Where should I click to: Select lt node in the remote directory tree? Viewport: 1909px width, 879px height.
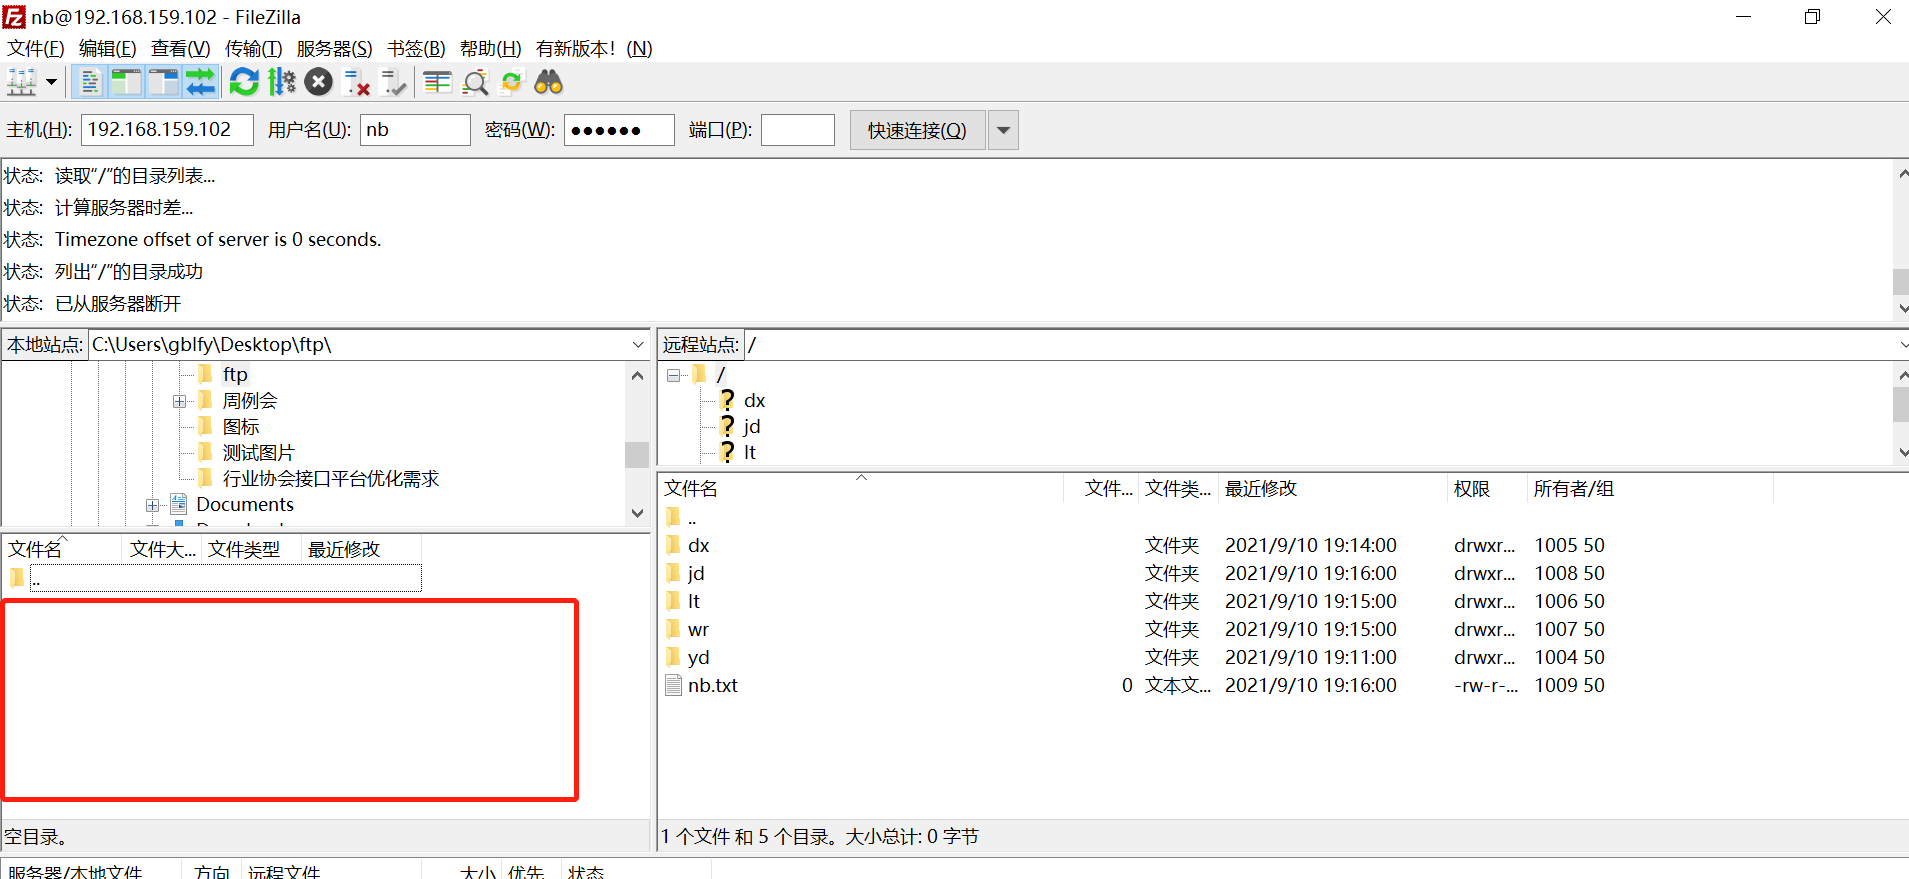coord(749,453)
